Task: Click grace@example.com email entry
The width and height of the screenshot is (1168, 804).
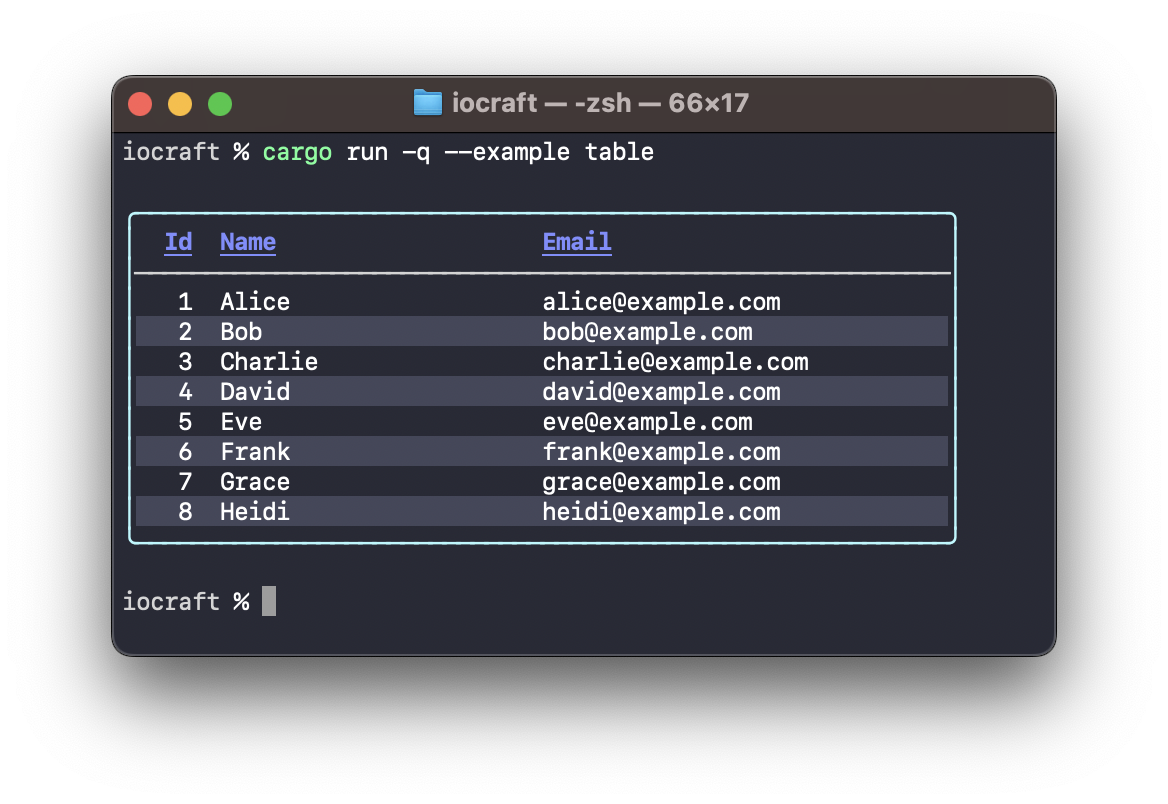Action: point(661,482)
